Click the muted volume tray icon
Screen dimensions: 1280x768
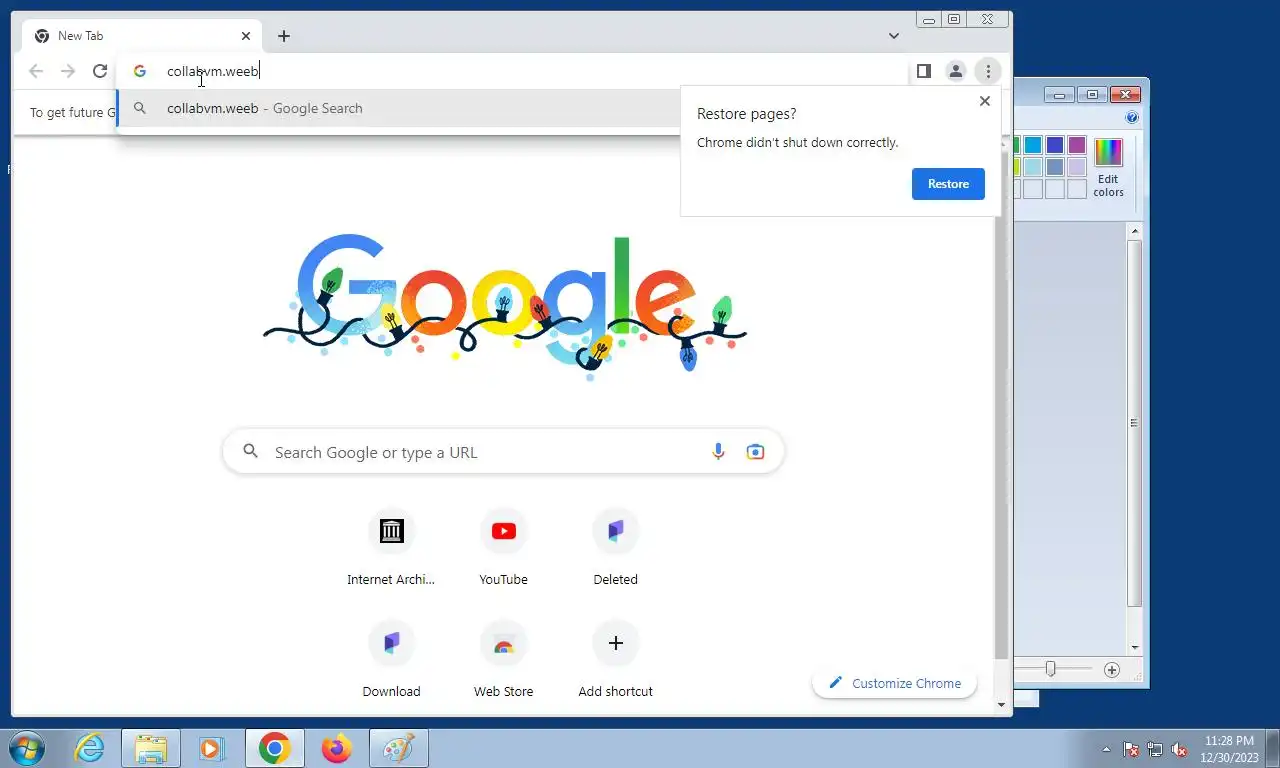point(1179,749)
